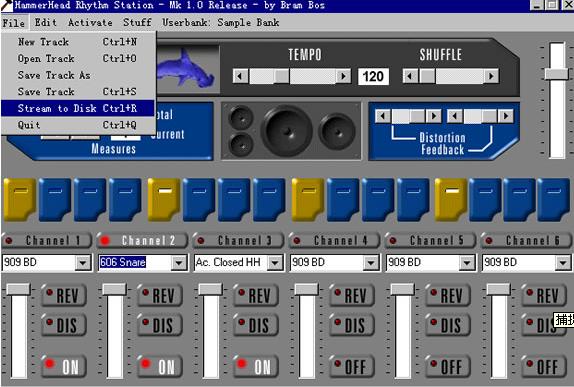Select Save Track As menu entry
The width and height of the screenshot is (574, 387).
(x=78, y=75)
